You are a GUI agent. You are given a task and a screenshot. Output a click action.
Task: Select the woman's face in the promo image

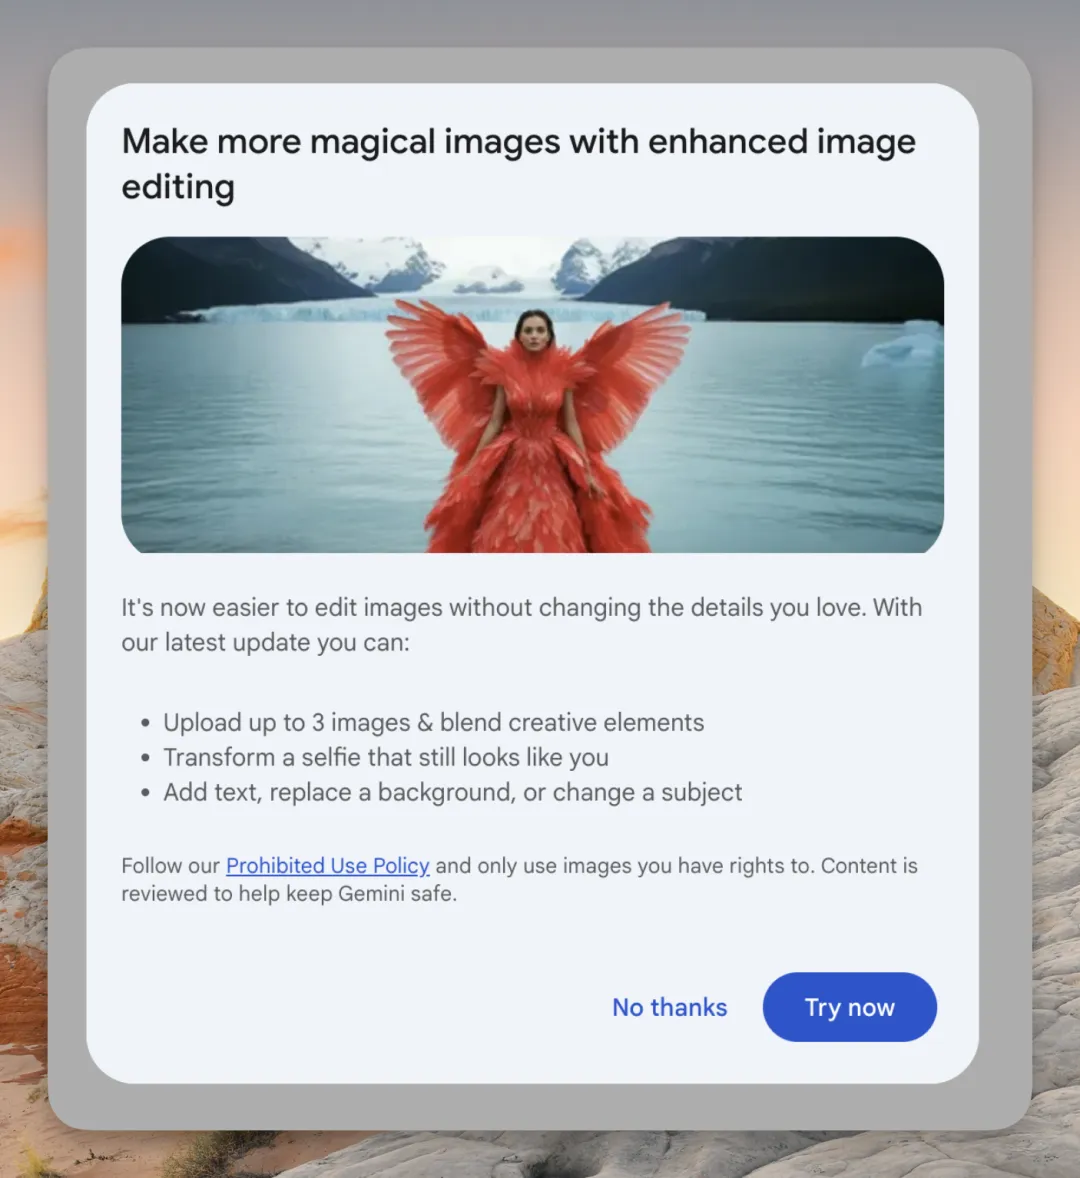[535, 331]
